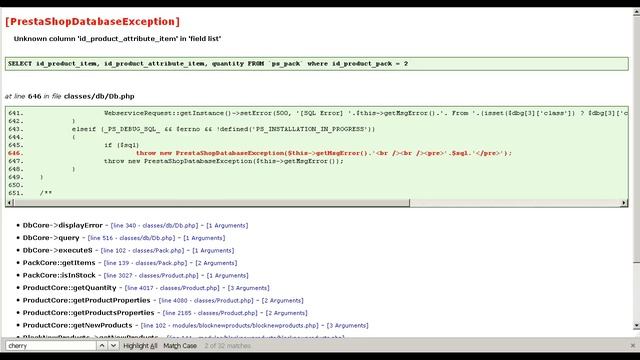Image resolution: width=640 pixels, height=360 pixels.
Task: Click 'ProductCore::getProductsProperties' trace entry
Action: pyautogui.click(x=89, y=313)
